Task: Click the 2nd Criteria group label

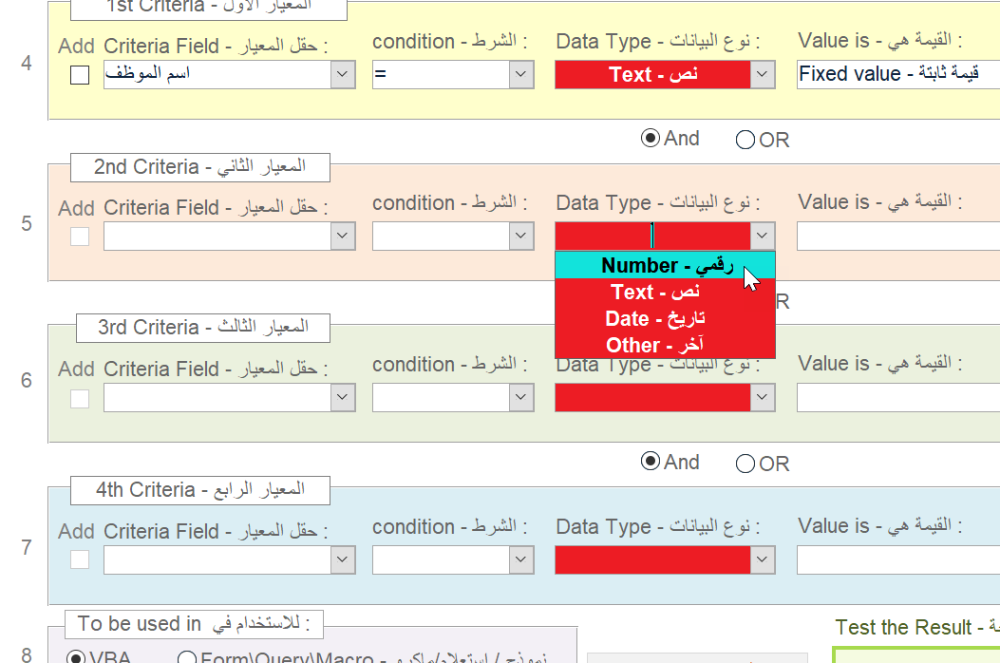Action: coord(200,167)
